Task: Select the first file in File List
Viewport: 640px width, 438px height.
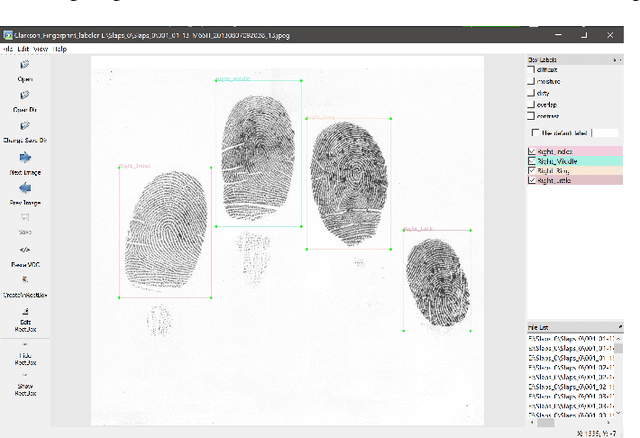Action: [x=570, y=338]
